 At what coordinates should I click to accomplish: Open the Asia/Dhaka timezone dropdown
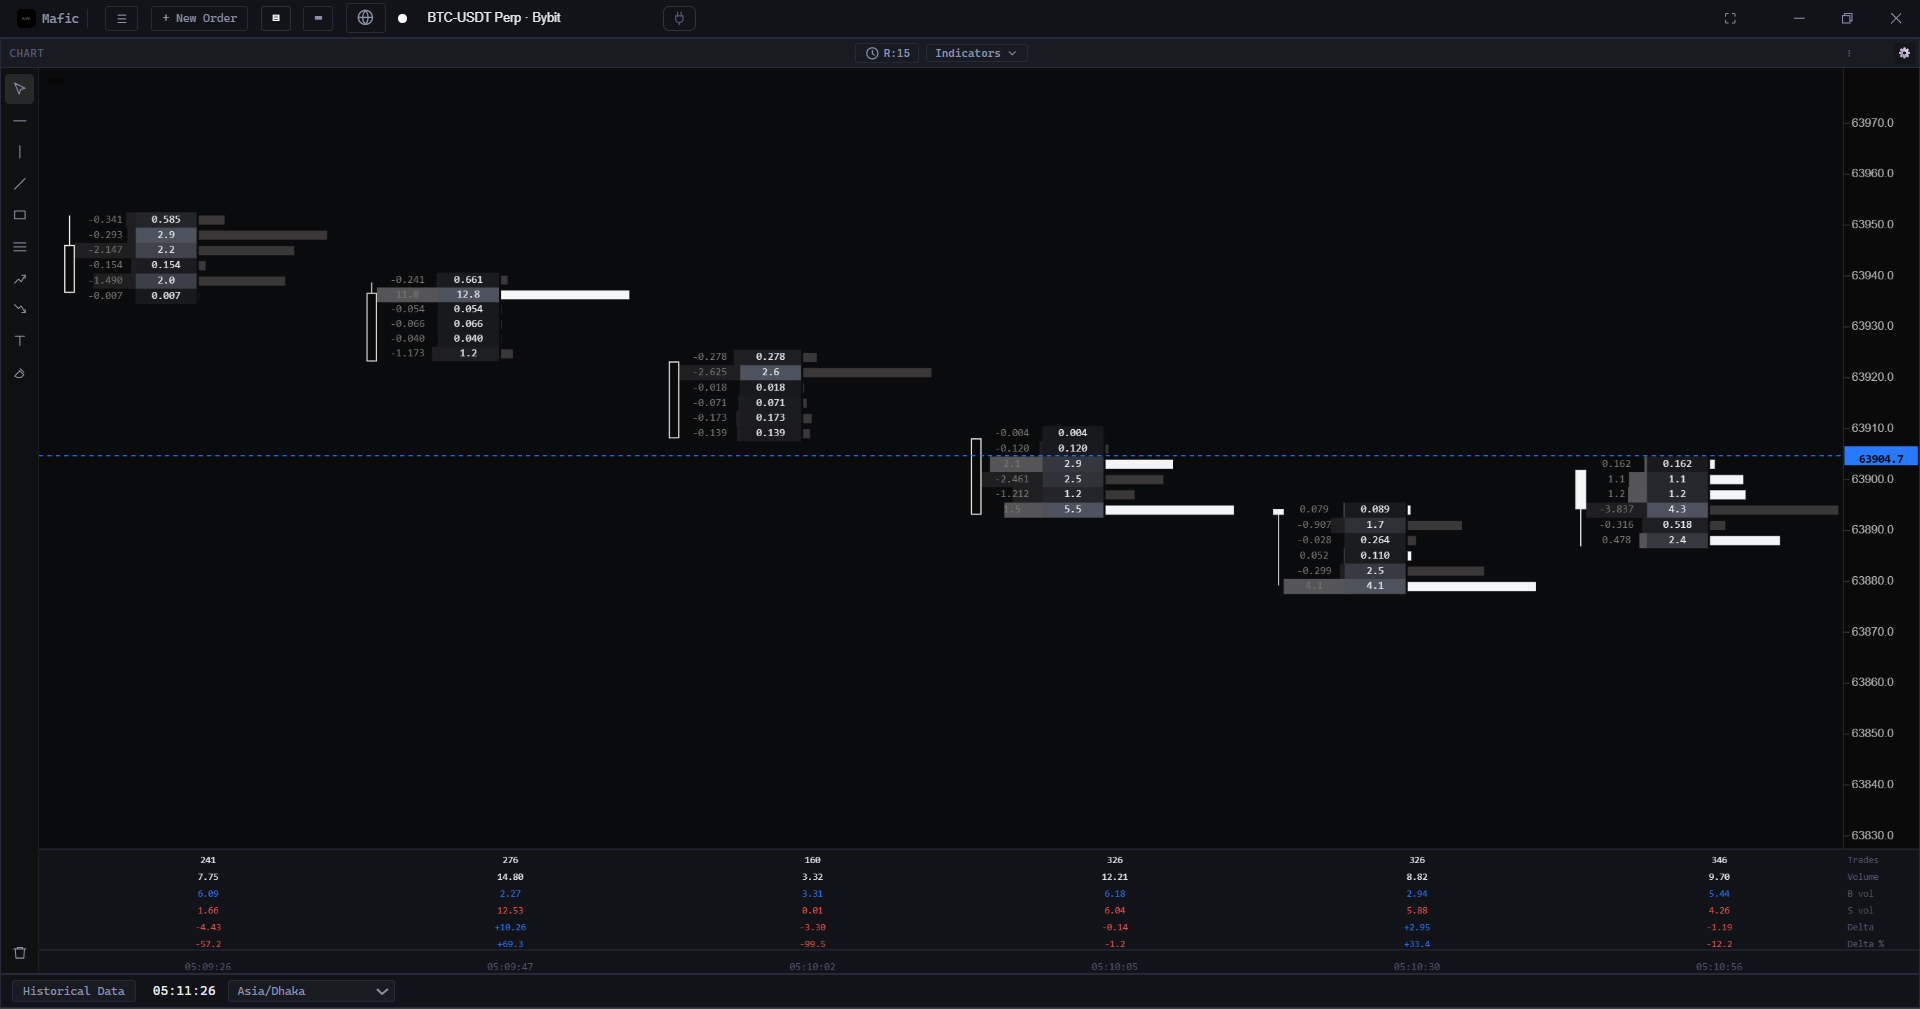(x=311, y=991)
